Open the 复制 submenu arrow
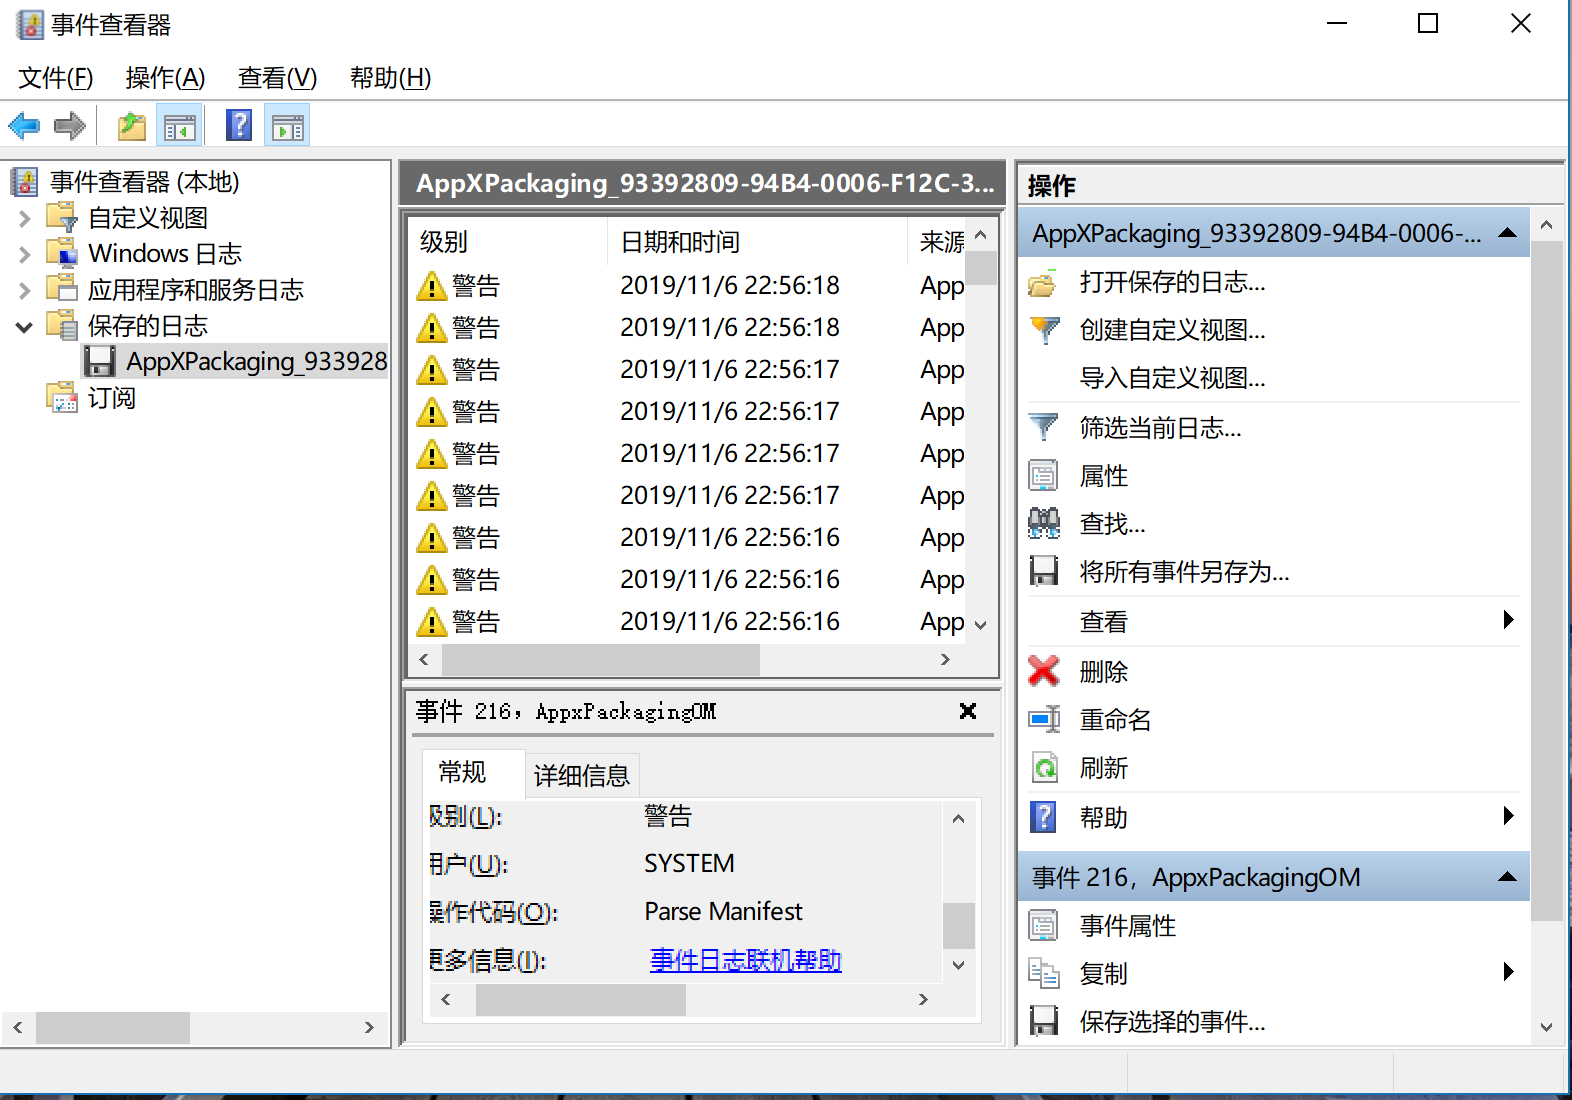Viewport: 1572px width, 1100px height. pyautogui.click(x=1509, y=972)
